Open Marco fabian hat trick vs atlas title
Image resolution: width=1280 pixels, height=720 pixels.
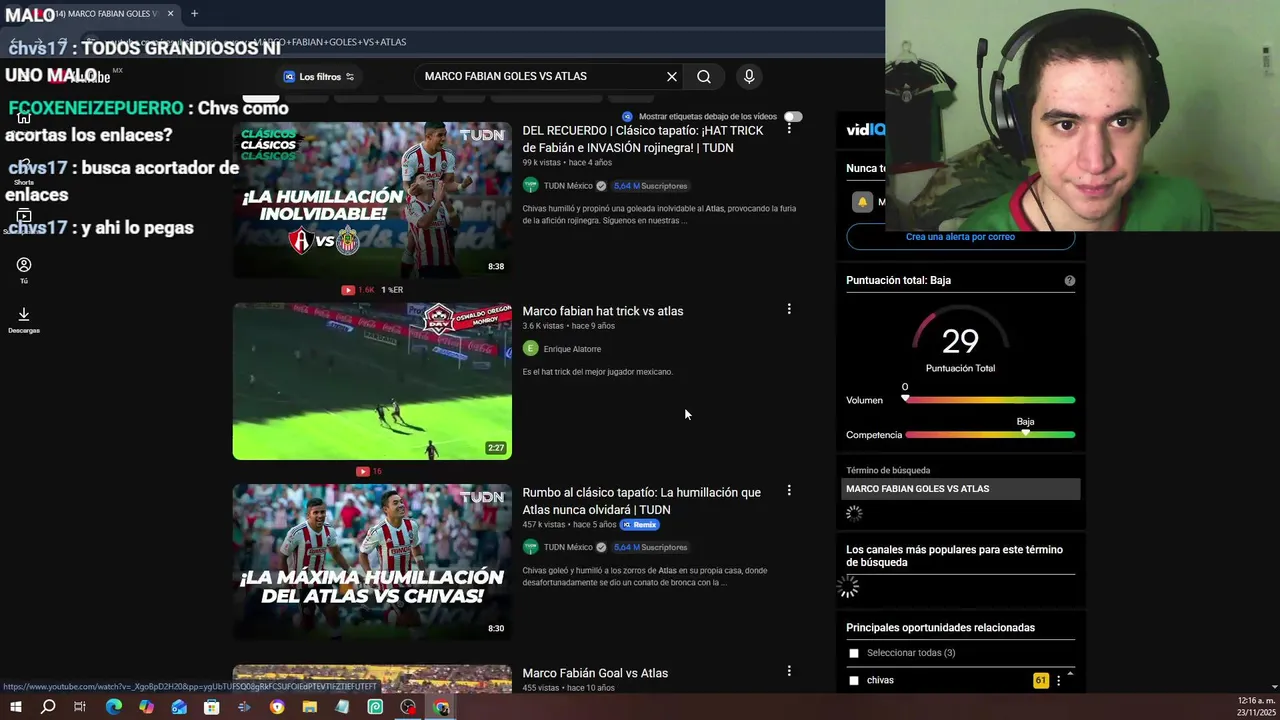(603, 311)
